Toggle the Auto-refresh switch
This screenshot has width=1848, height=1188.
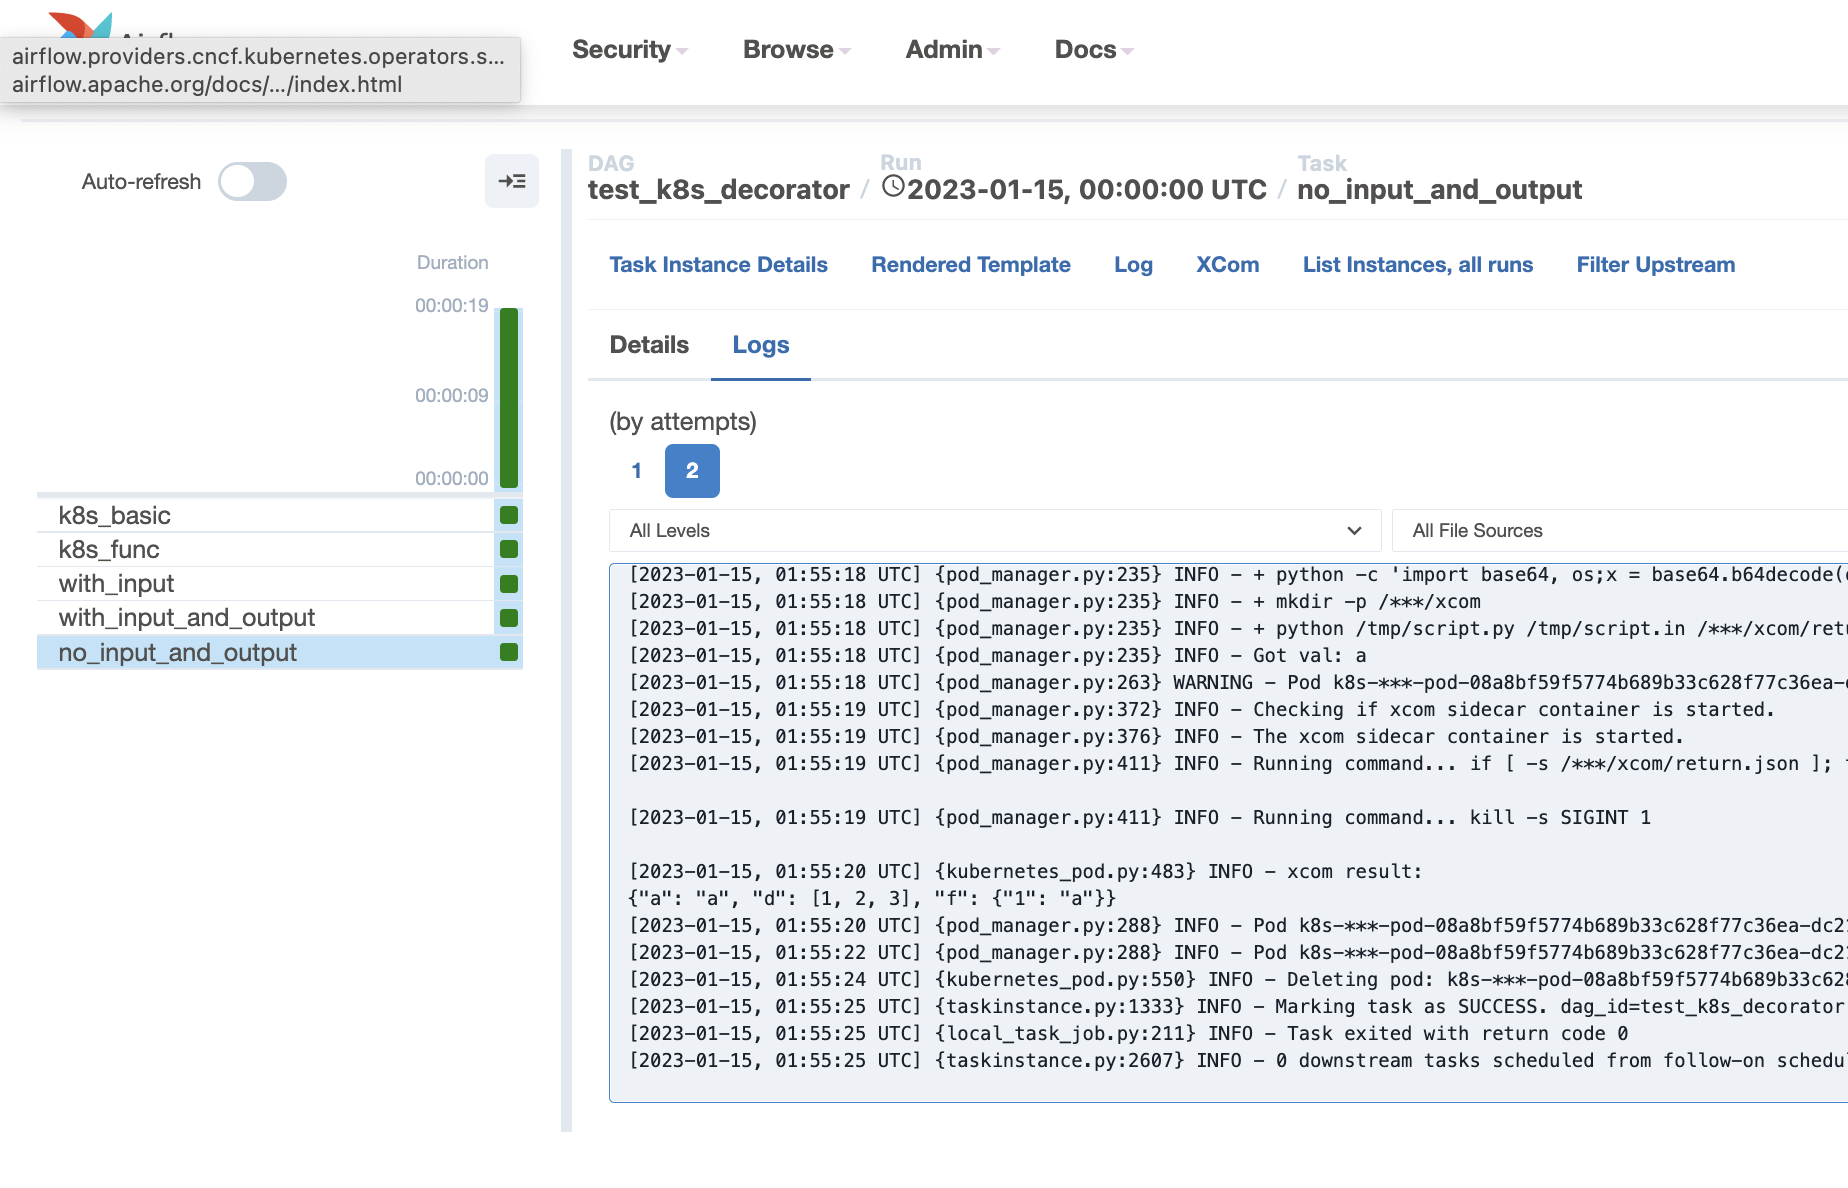click(x=252, y=182)
